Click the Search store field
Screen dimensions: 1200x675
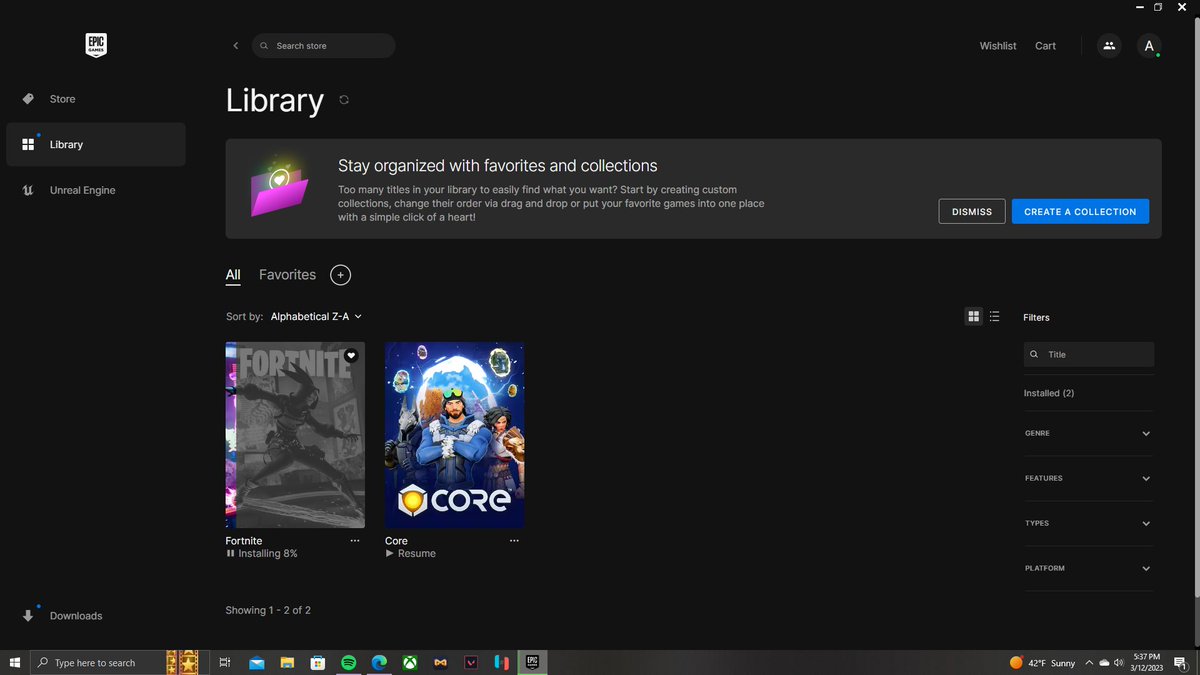323,46
